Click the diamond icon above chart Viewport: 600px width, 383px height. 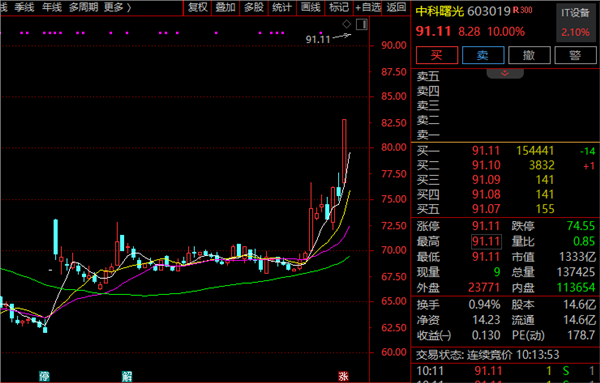coord(346,24)
